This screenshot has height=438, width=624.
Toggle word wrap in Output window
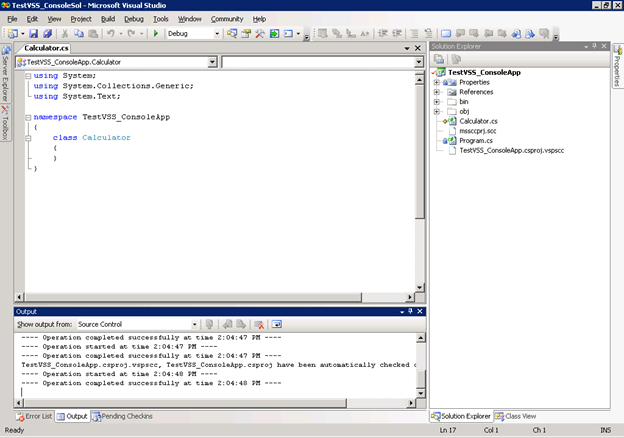click(x=277, y=325)
